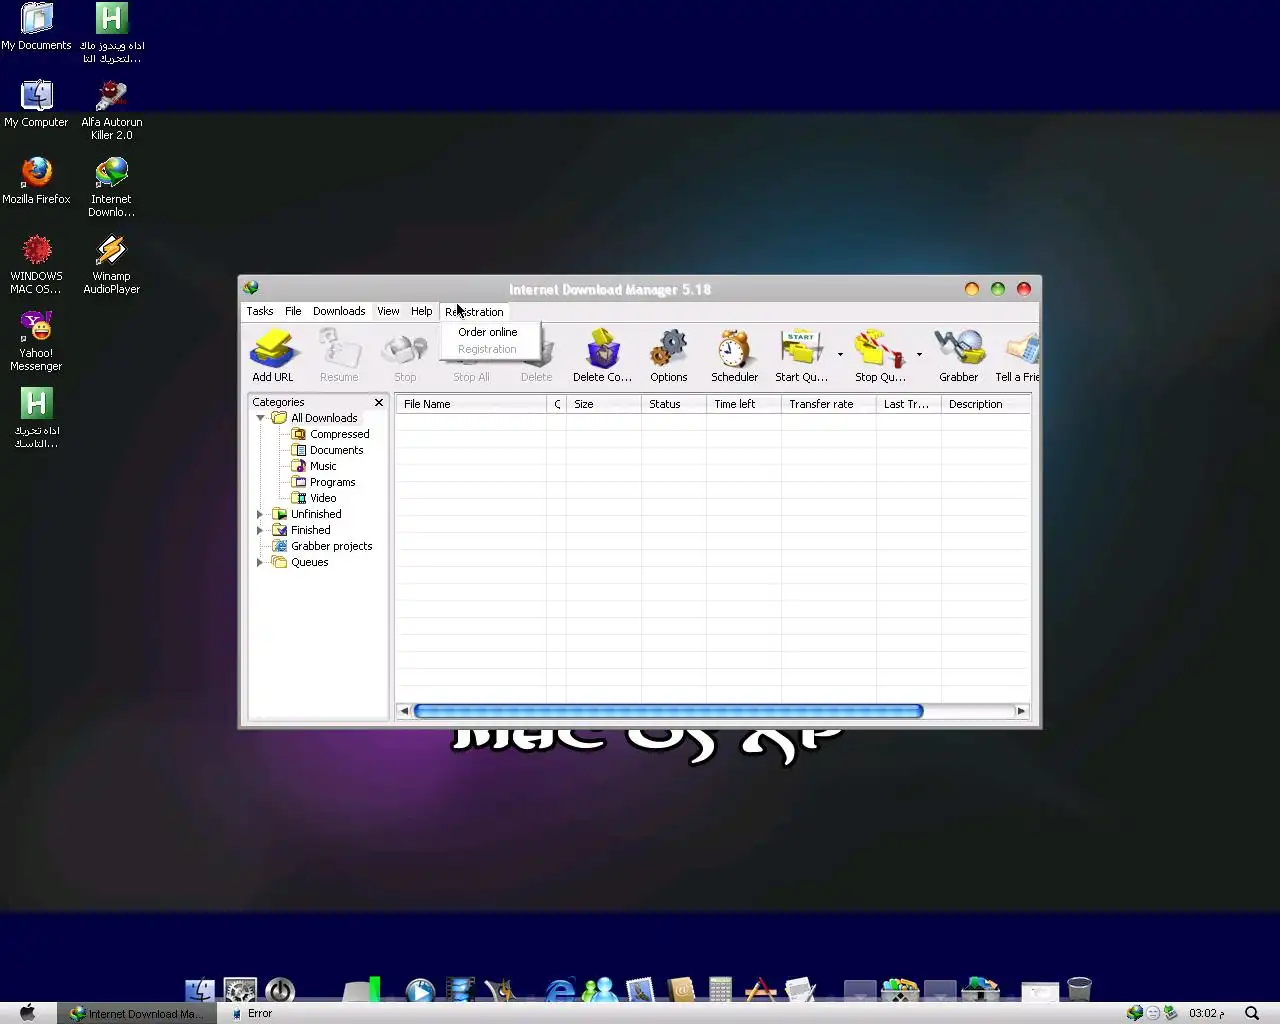The height and width of the screenshot is (1024, 1280).
Task: Select the Music category
Action: pyautogui.click(x=314, y=466)
